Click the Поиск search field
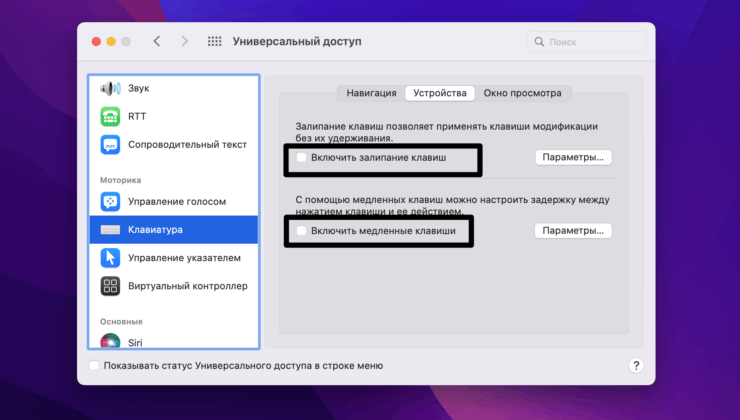Viewport: 740px width, 420px height. click(590, 42)
